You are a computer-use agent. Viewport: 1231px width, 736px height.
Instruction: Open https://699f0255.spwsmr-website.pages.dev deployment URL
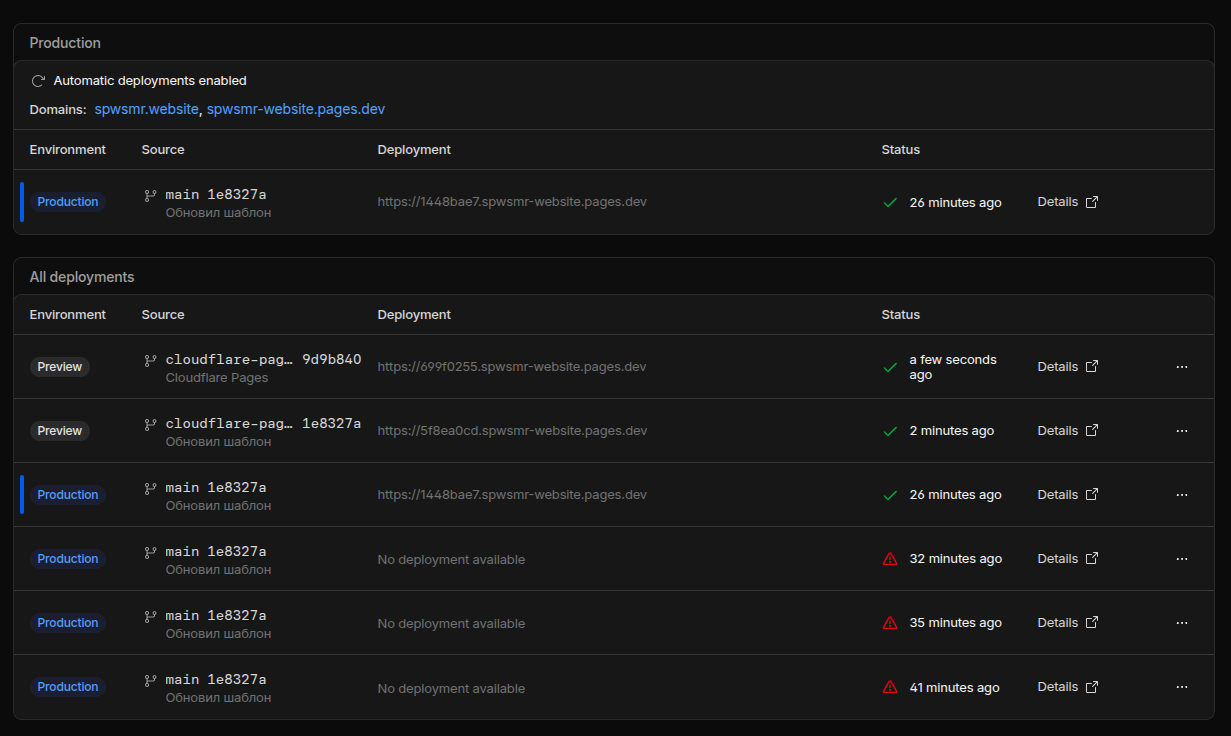click(x=512, y=367)
